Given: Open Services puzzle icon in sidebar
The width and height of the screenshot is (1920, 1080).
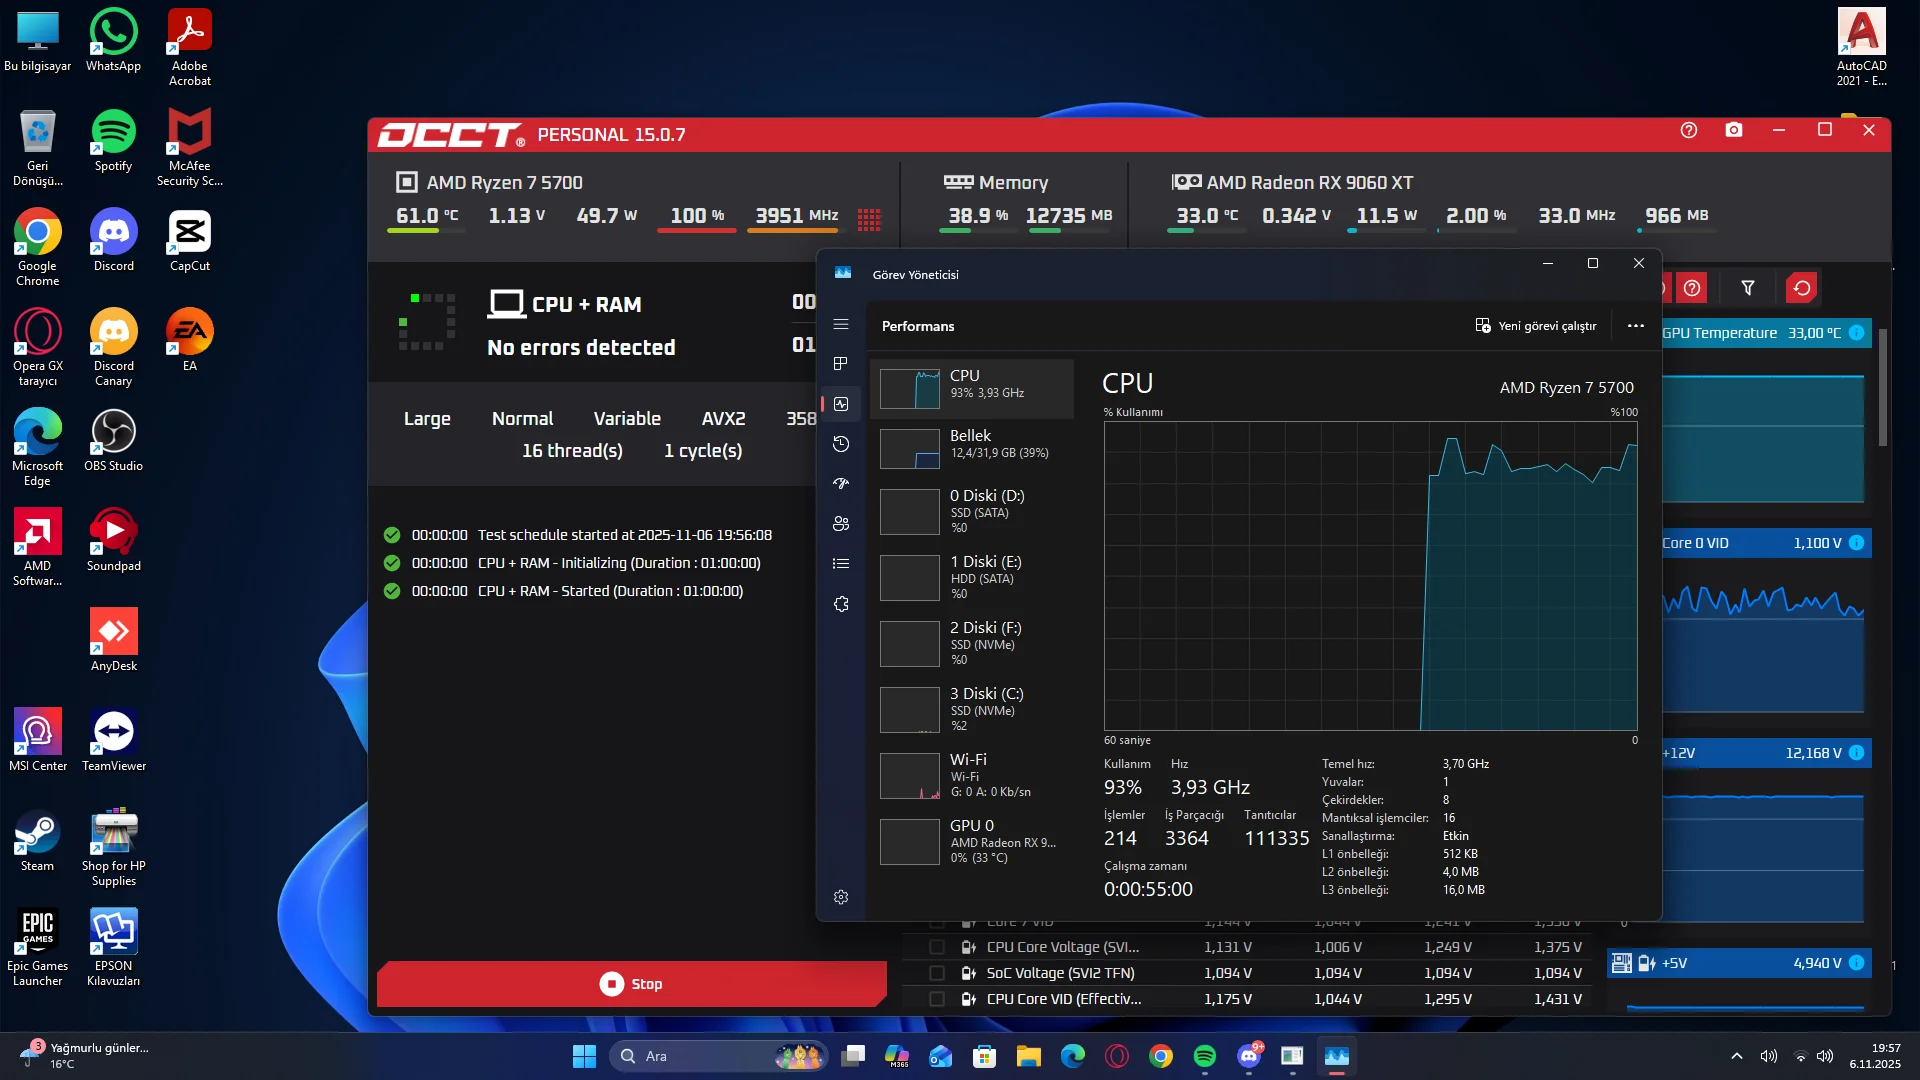Looking at the screenshot, I should 841,604.
